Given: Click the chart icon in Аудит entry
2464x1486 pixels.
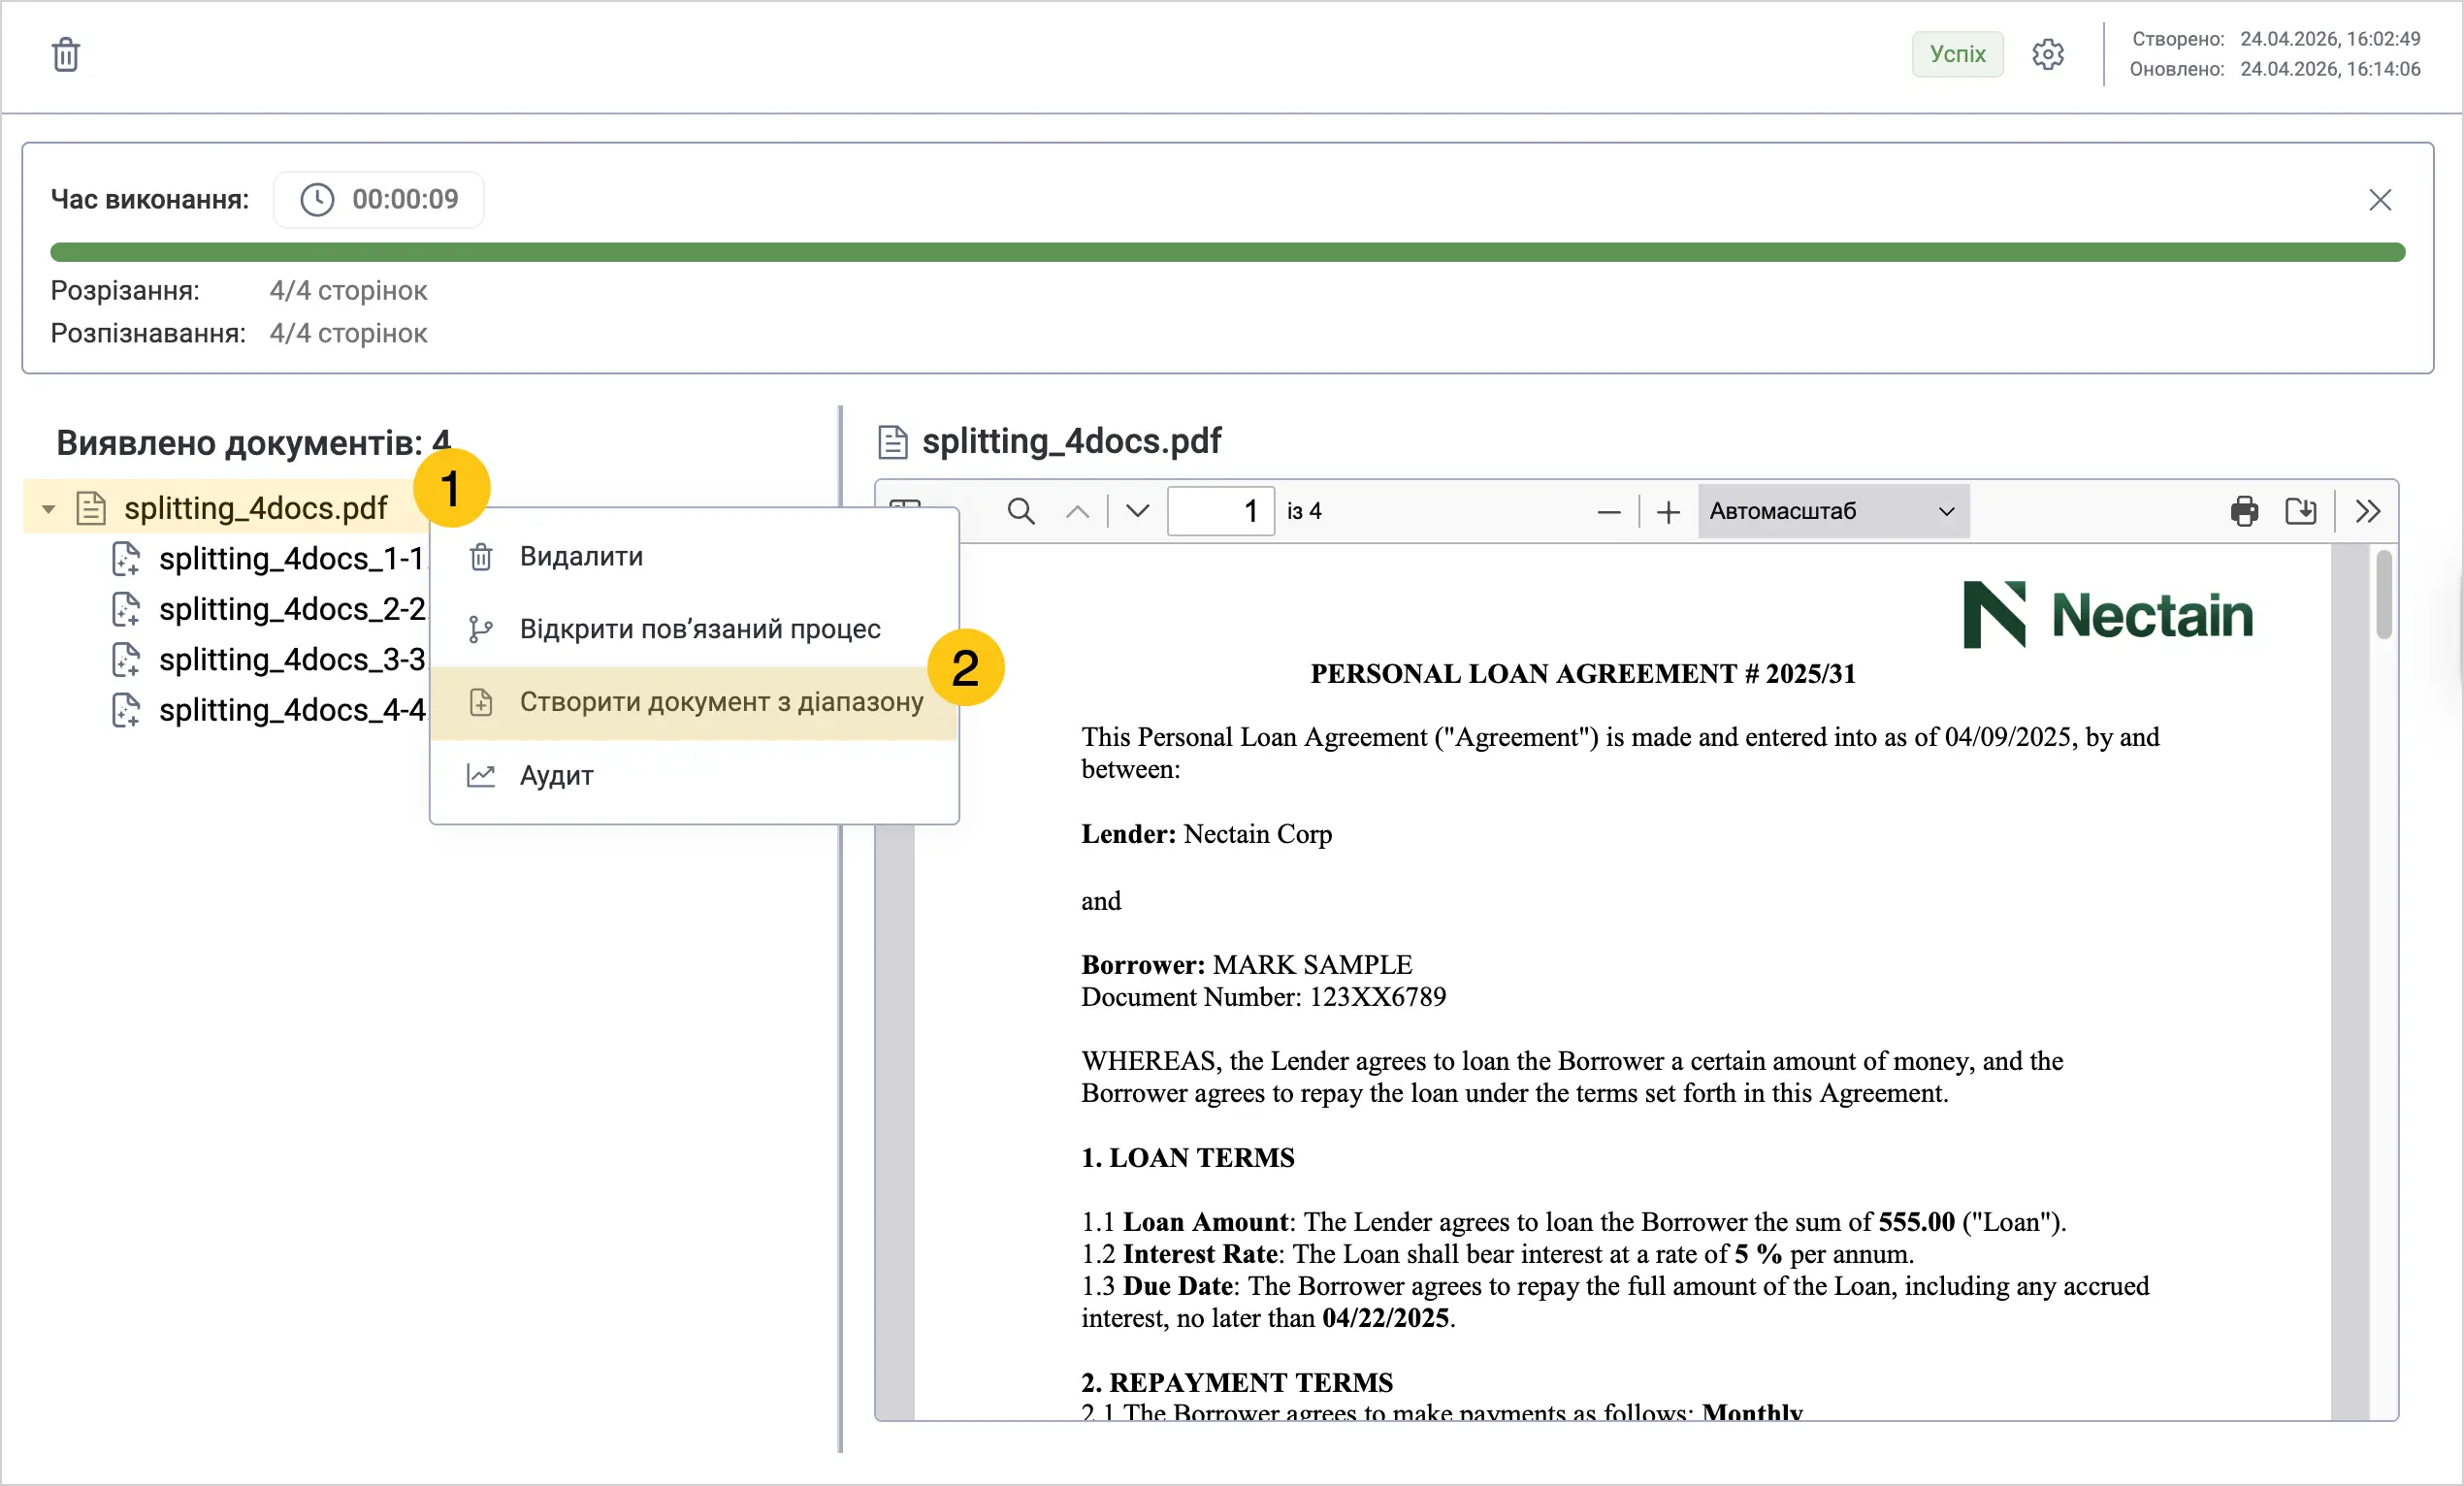Looking at the screenshot, I should (x=481, y=775).
